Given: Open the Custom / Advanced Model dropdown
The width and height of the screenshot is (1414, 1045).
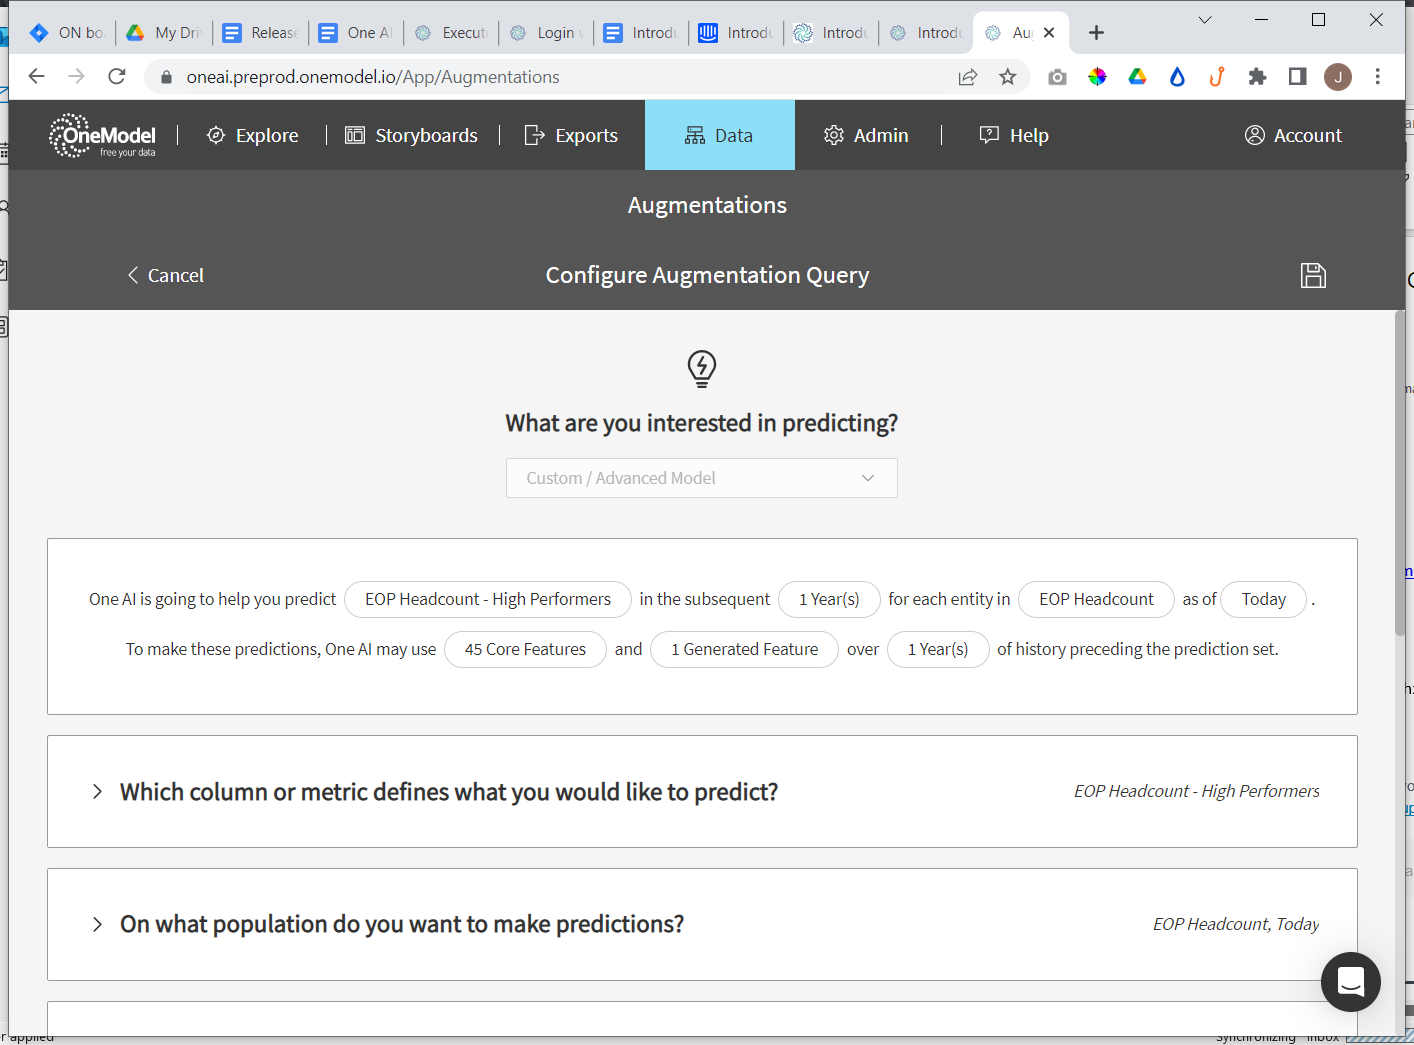Looking at the screenshot, I should tap(701, 478).
